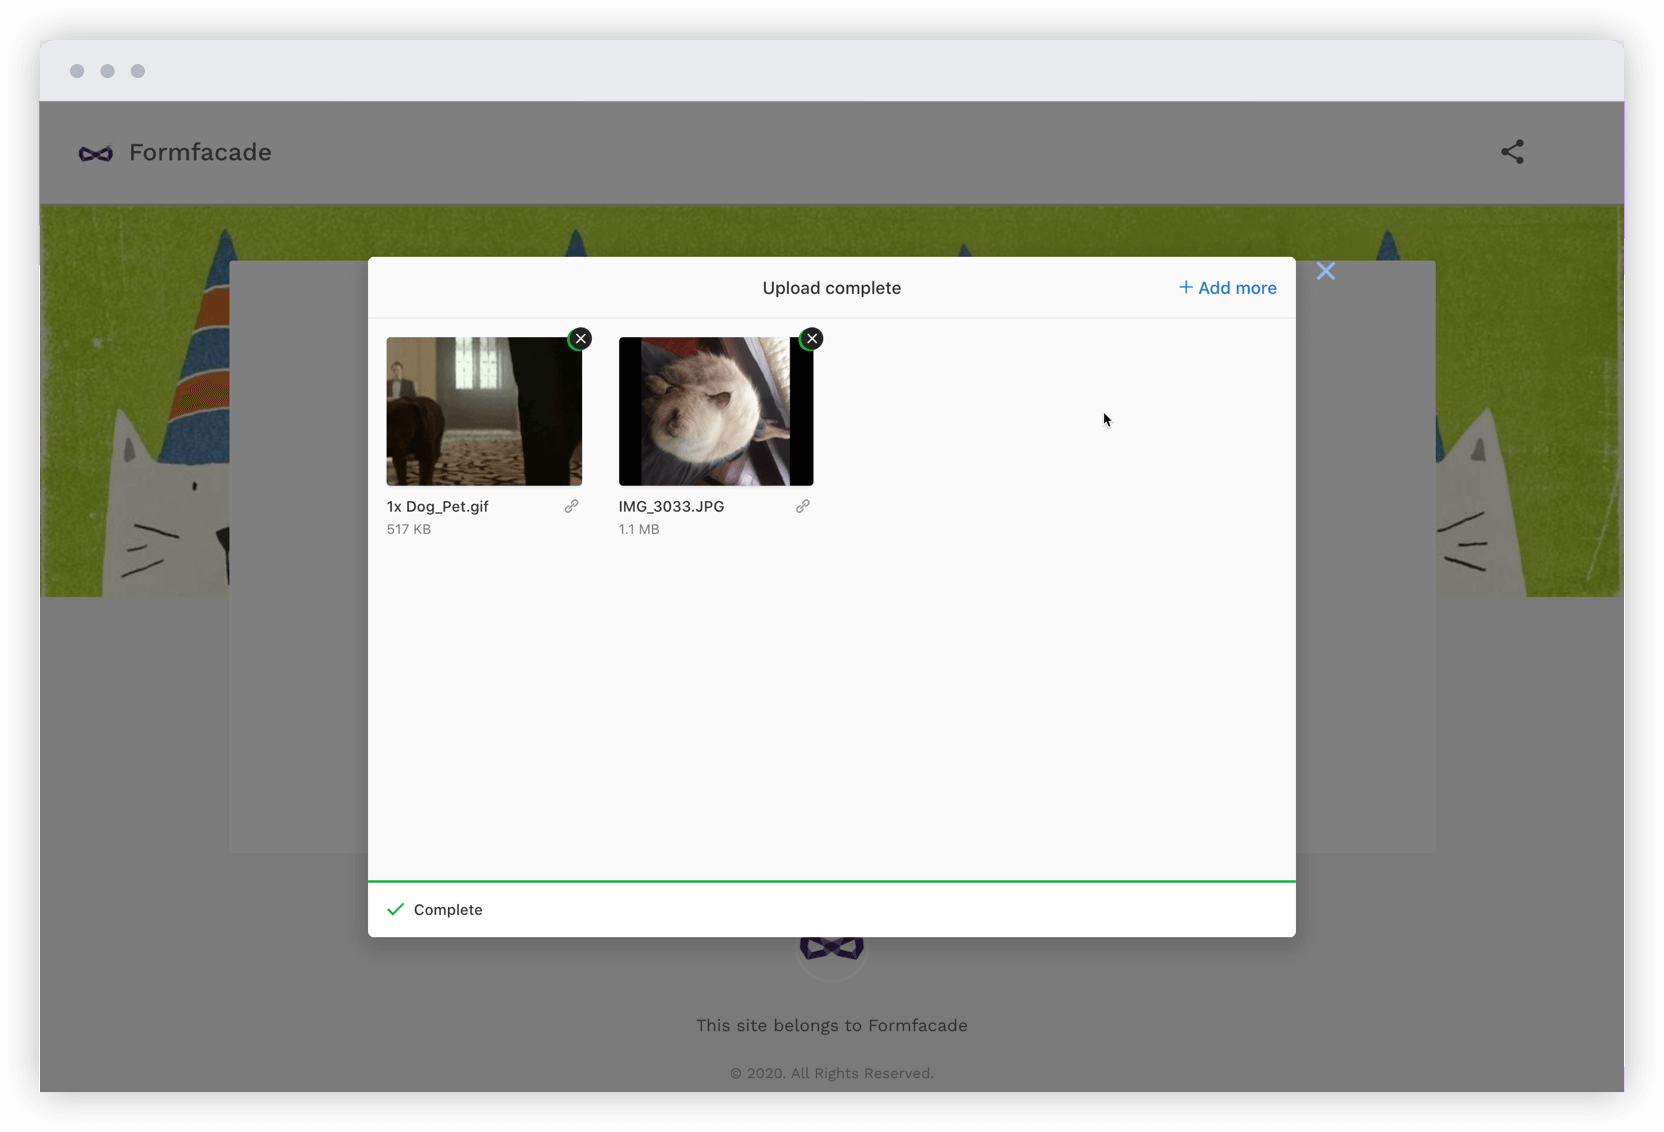Click the yellow dot in the window controls
This screenshot has width=1664, height=1132.
point(107,71)
